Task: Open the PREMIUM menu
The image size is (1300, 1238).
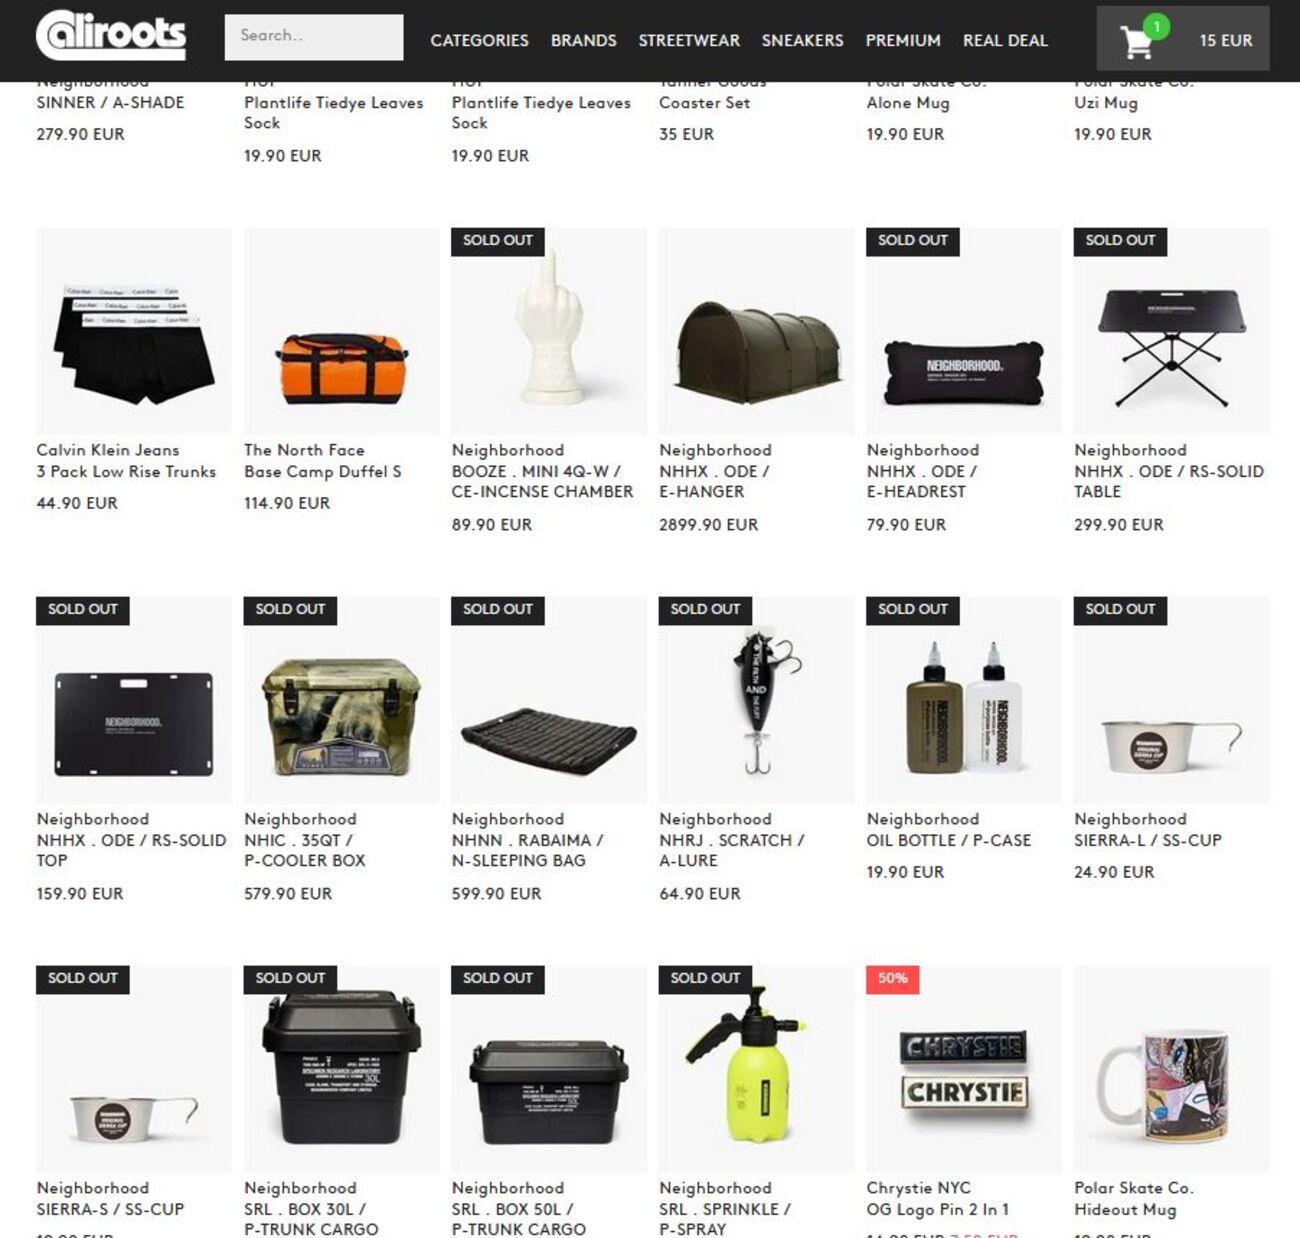Action: [903, 40]
